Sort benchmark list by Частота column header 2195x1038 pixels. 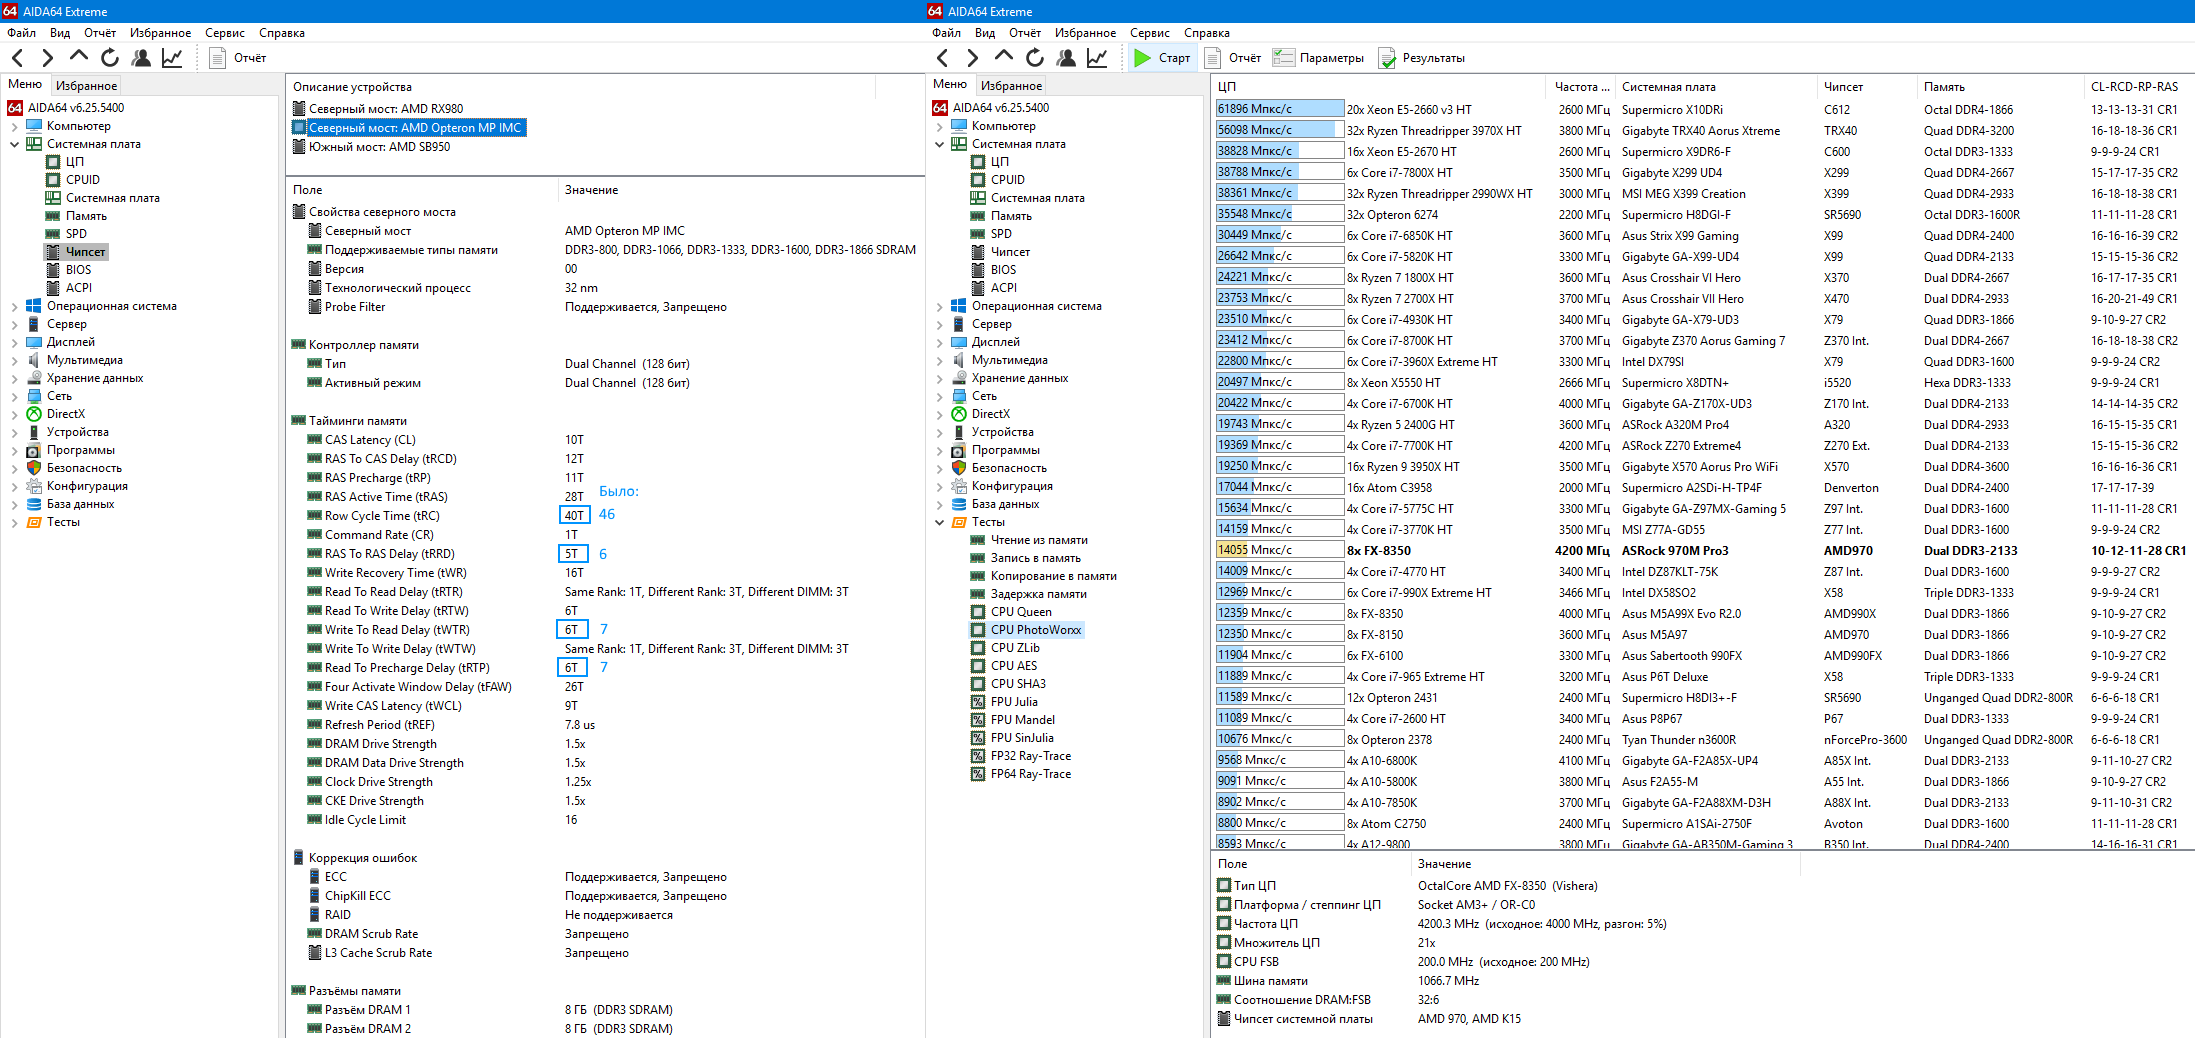(1580, 87)
